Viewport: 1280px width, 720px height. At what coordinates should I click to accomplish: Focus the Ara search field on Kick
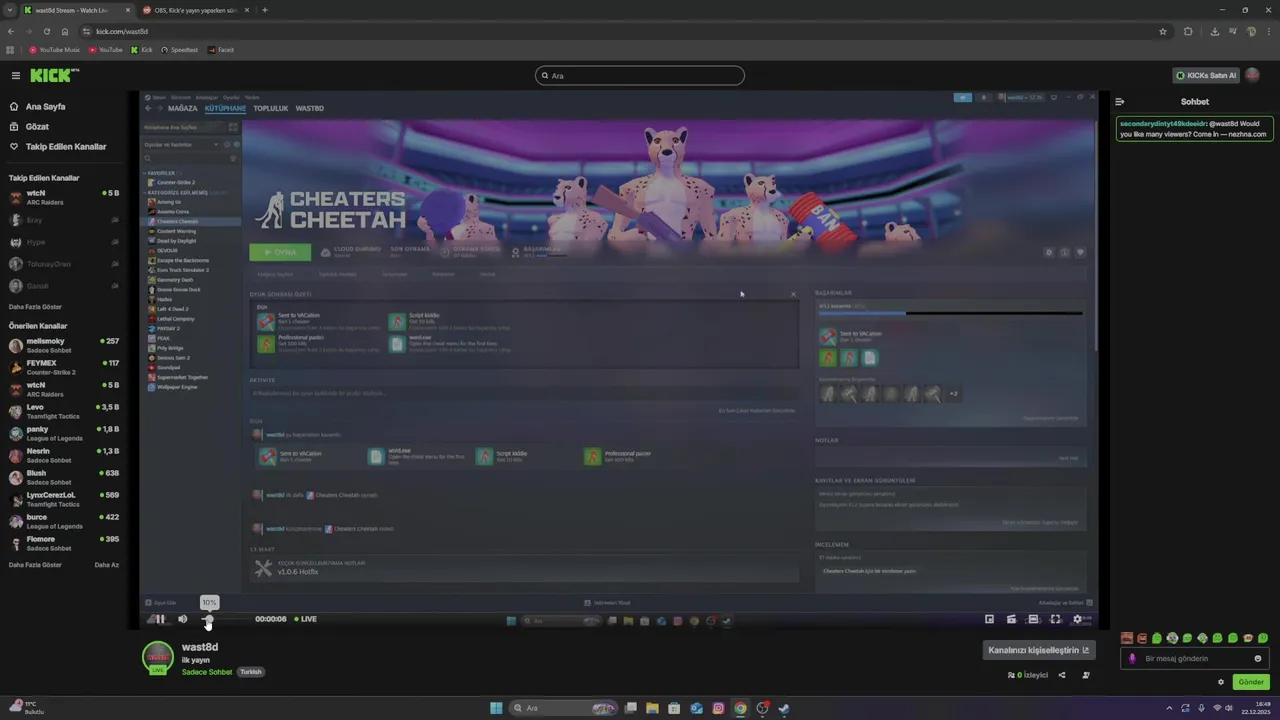640,75
